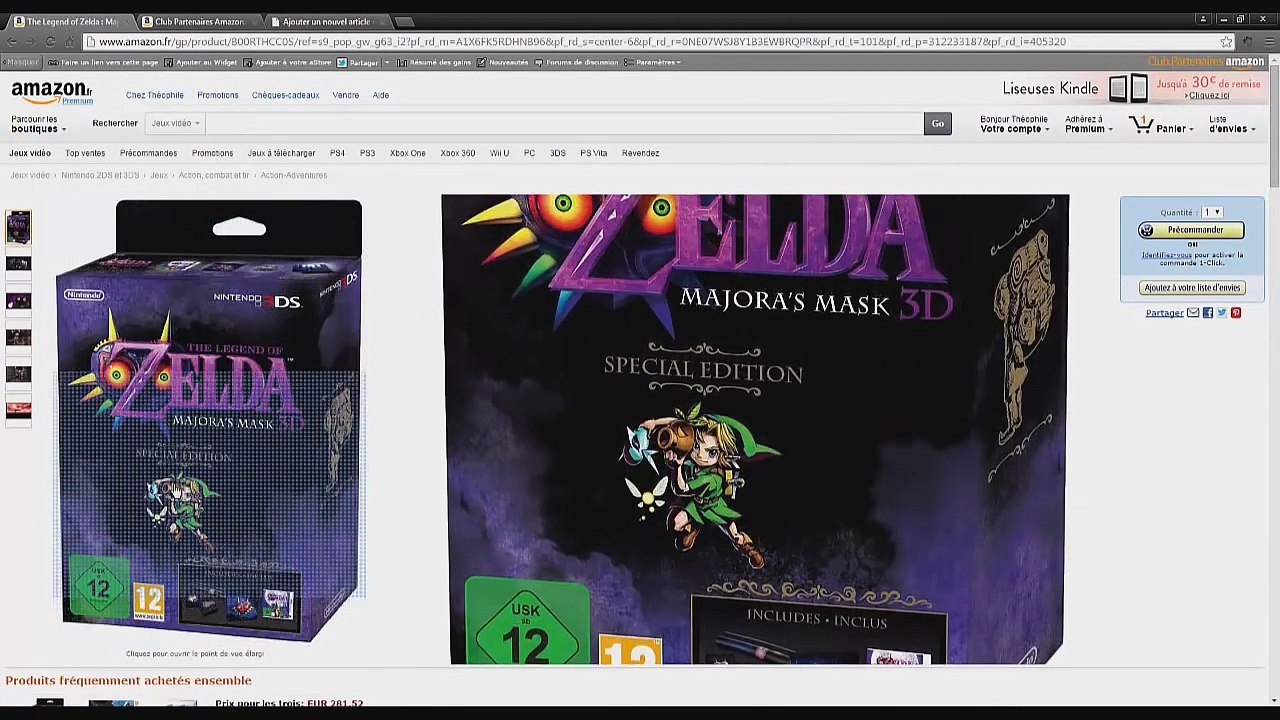Open the Quantité dropdown
Image resolution: width=1280 pixels, height=720 pixels.
point(1211,212)
